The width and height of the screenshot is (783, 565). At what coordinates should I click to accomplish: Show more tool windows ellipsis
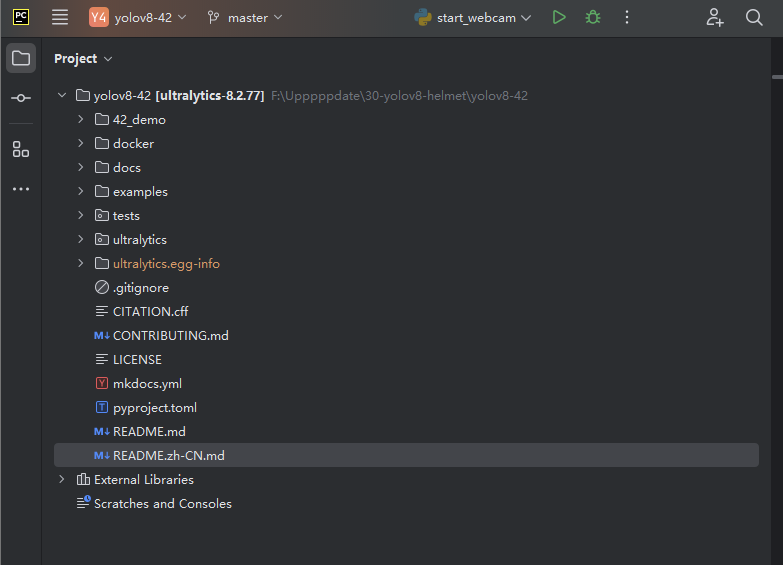point(21,189)
